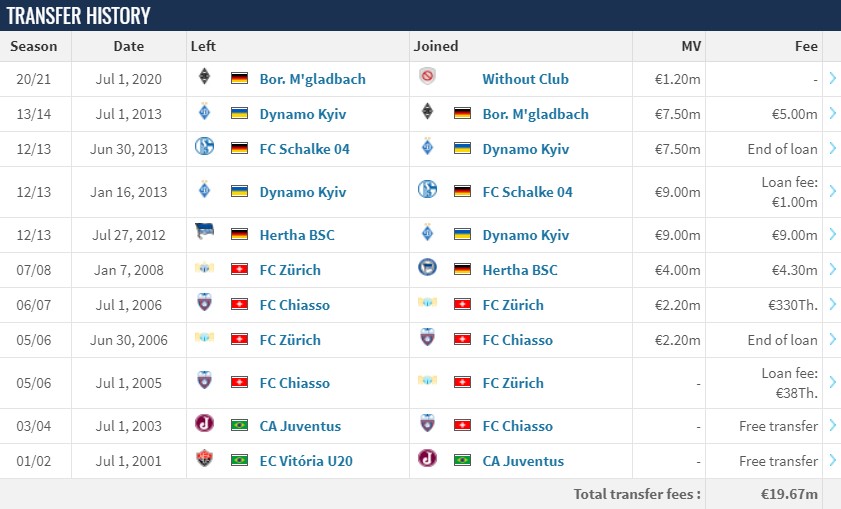Click FC Chiasso crest in the 06/07 row
The height and width of the screenshot is (509, 841).
[204, 302]
